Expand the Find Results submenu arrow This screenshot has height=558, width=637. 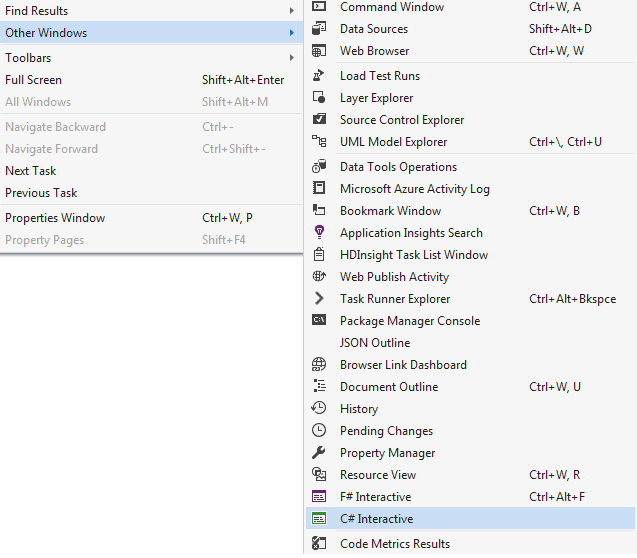292,11
